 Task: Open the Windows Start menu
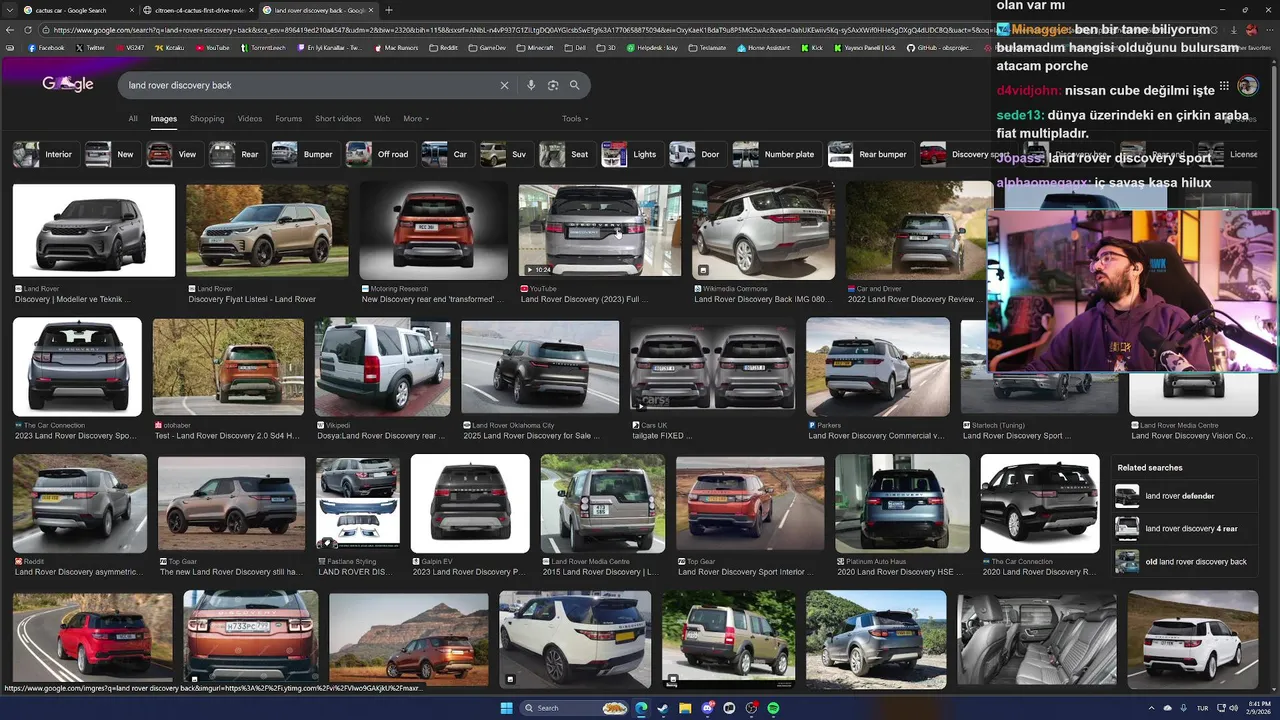506,708
